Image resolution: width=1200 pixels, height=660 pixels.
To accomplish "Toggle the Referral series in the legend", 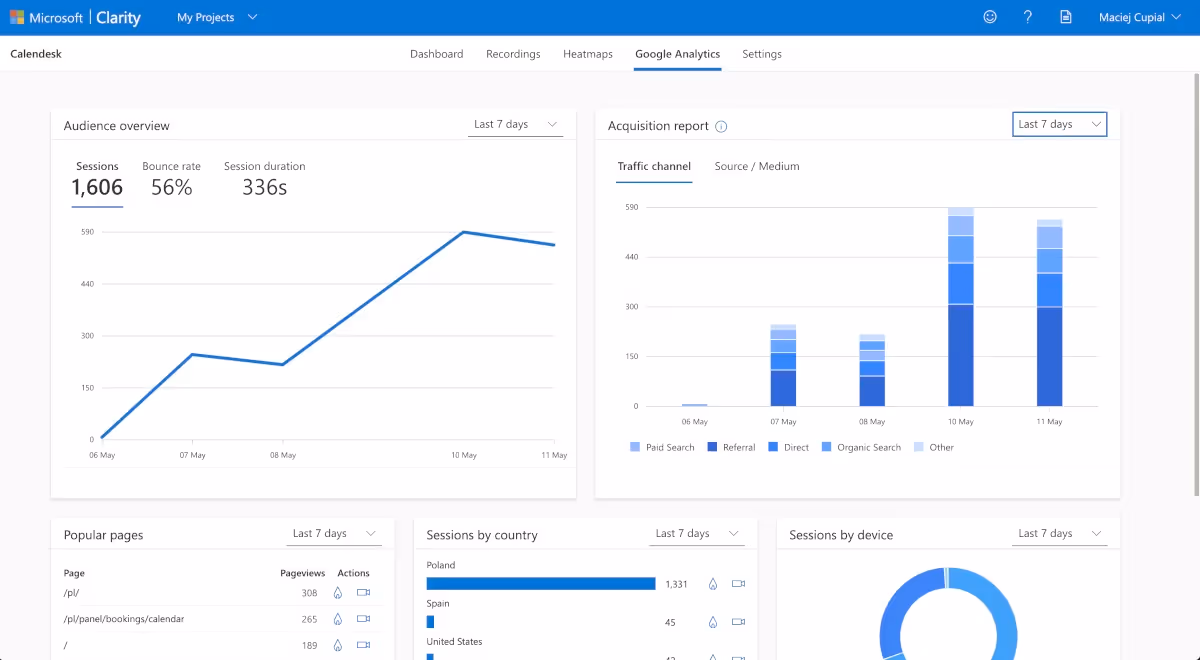I will coord(731,447).
